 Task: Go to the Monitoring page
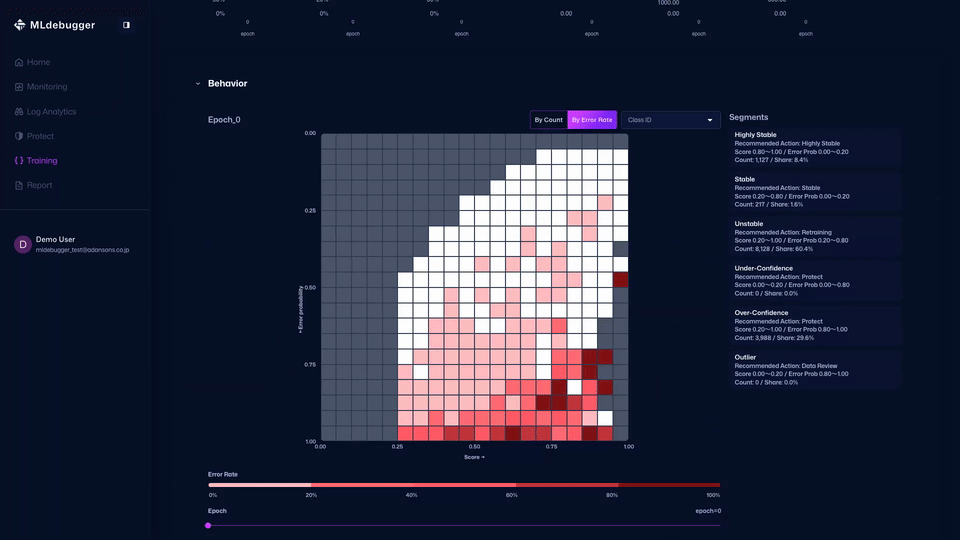pos(47,87)
